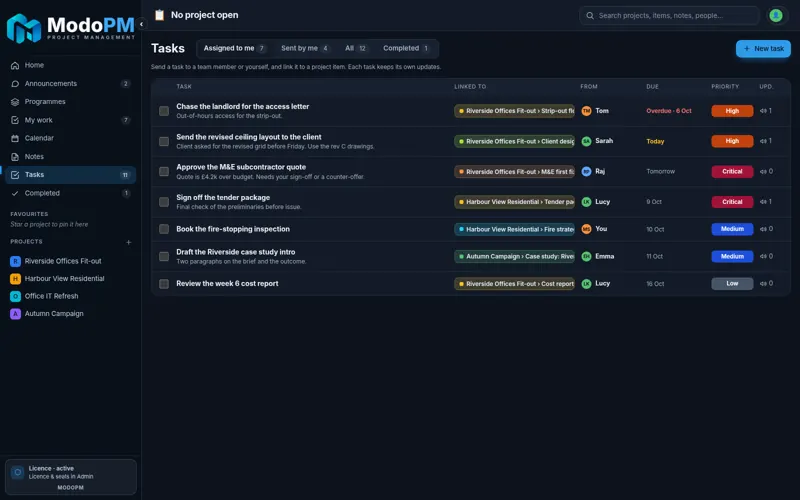Open the Fire strategy linked item chip
The width and height of the screenshot is (800, 500).
[514, 229]
